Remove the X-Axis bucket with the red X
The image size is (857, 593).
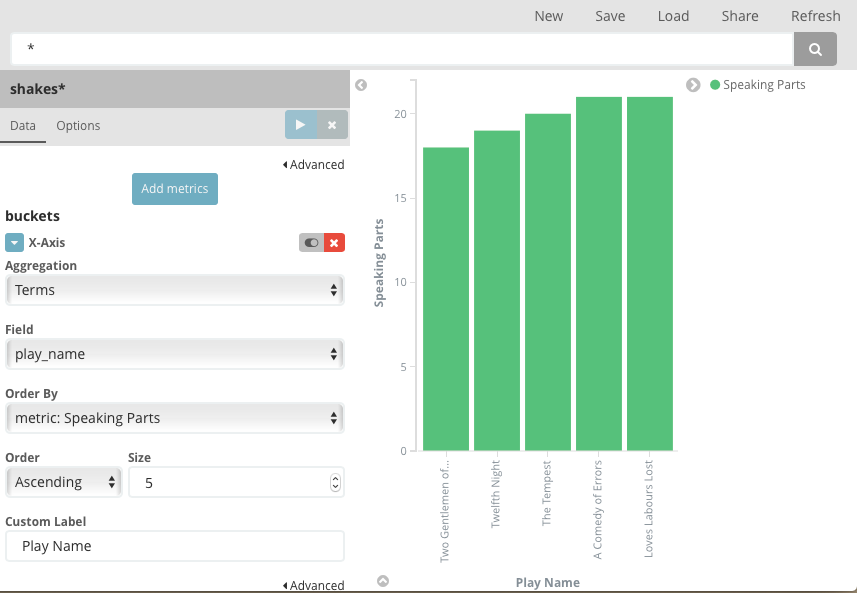coord(334,242)
